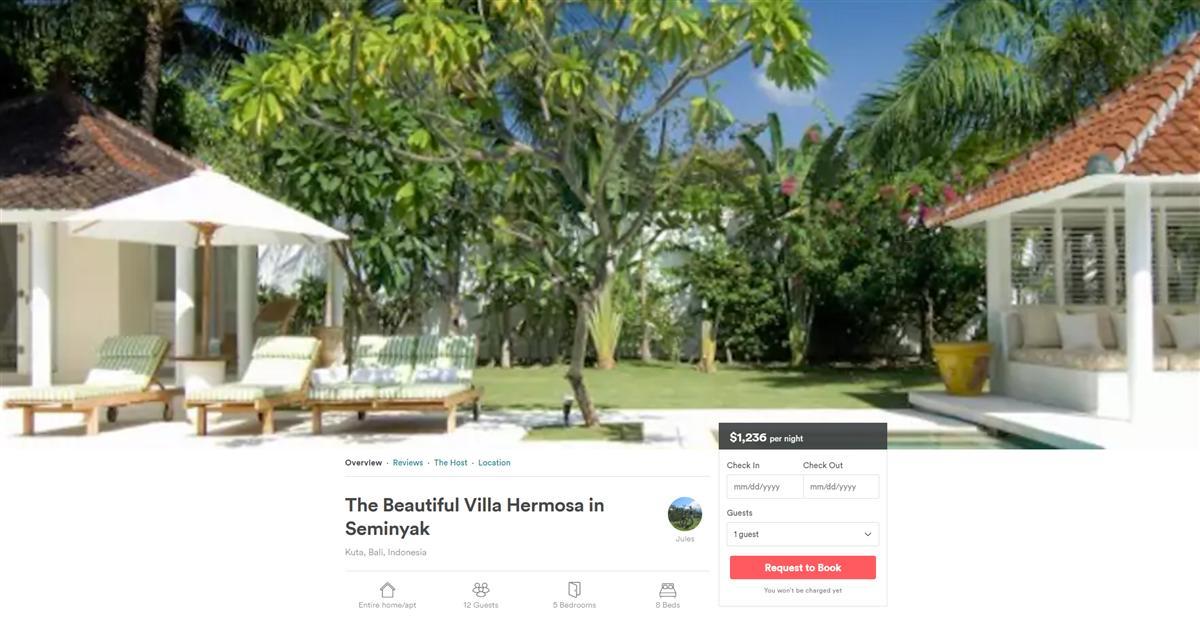Click the 12 Guests people icon
The width and height of the screenshot is (1200, 618).
point(481,590)
